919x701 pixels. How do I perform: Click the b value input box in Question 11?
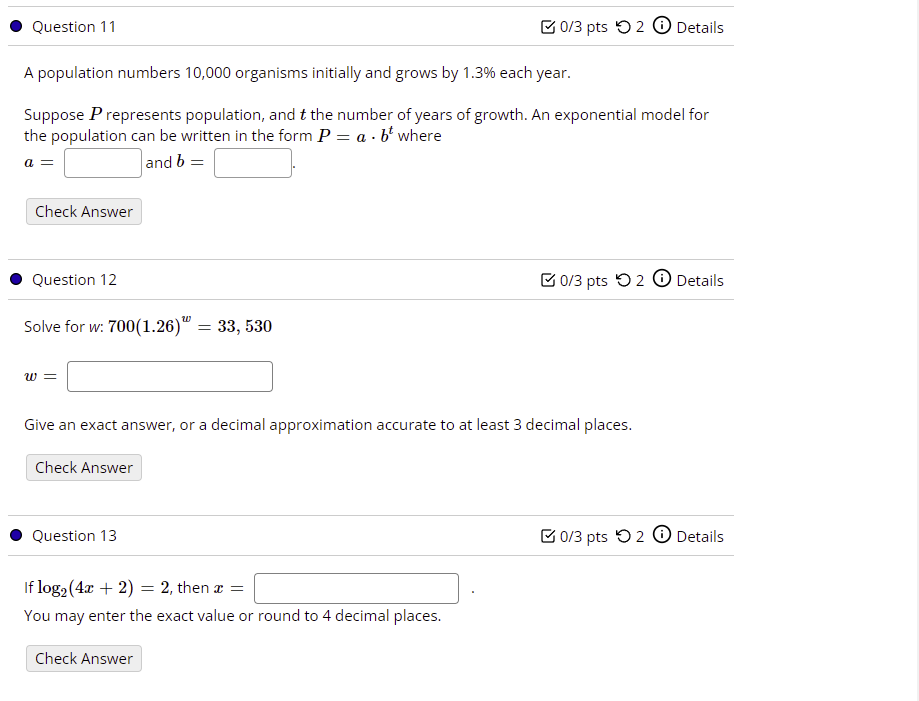(252, 162)
